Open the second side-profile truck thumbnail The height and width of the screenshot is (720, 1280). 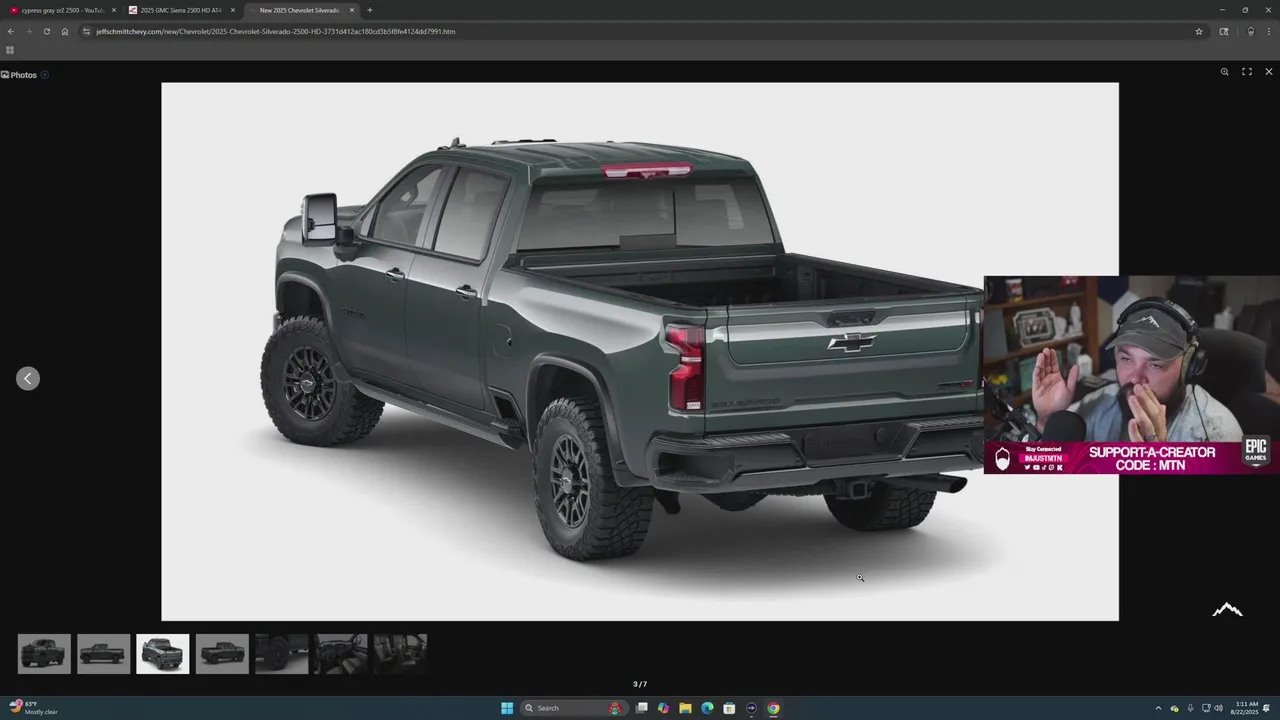click(x=103, y=654)
